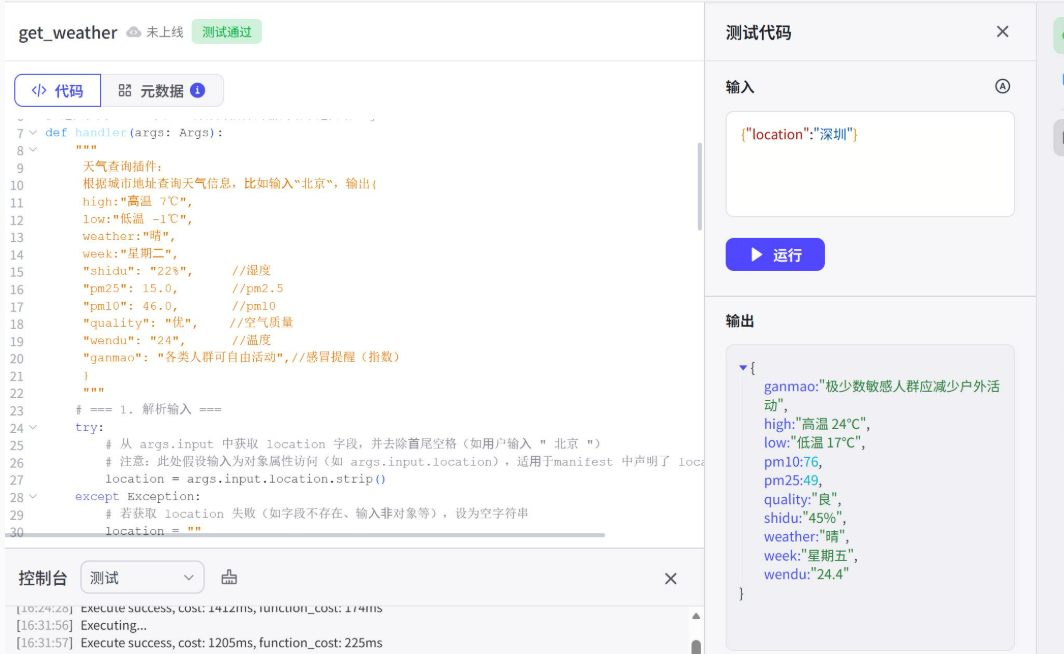Run the test with 运行 button
This screenshot has width=1064, height=654.
(775, 254)
